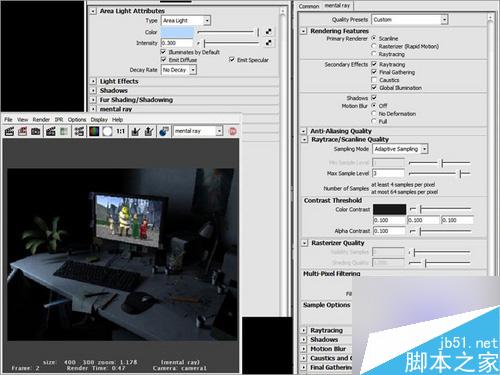The width and height of the screenshot is (500, 375).
Task: Expand the Light Effects section
Action: [93, 81]
